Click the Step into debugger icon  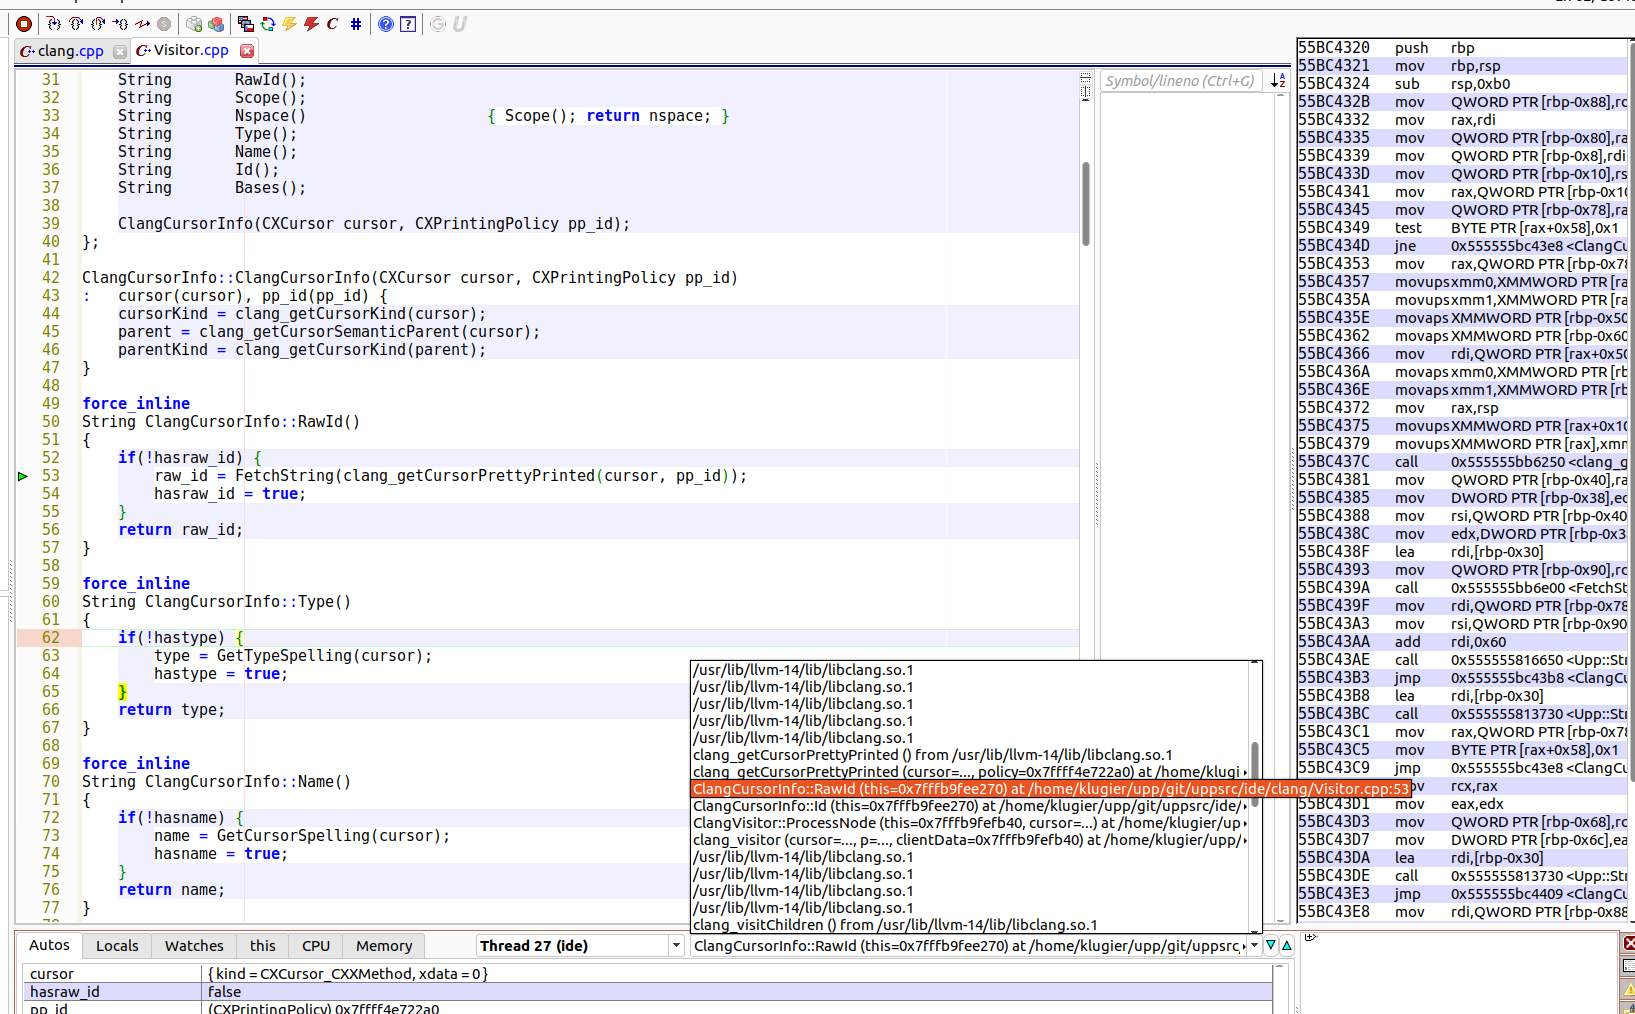(x=54, y=24)
